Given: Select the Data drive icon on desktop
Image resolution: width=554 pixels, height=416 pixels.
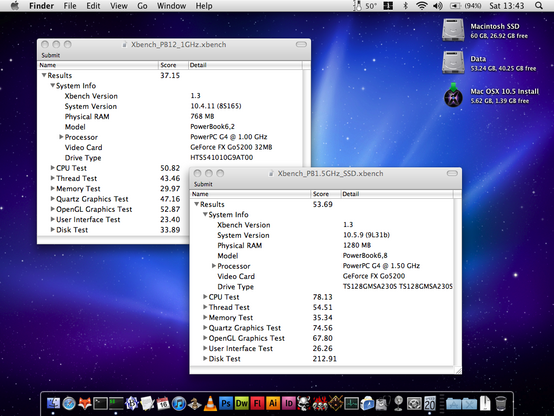Looking at the screenshot, I should 453,63.
